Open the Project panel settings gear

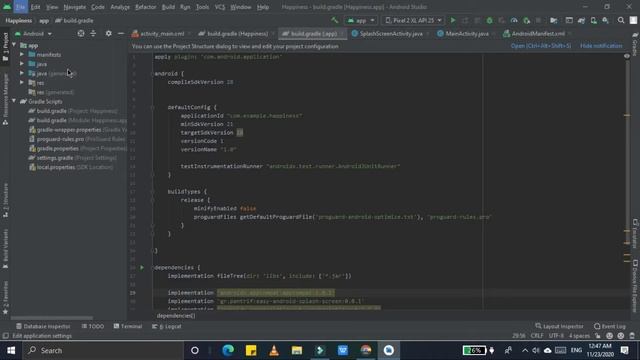pyautogui.click(x=108, y=33)
